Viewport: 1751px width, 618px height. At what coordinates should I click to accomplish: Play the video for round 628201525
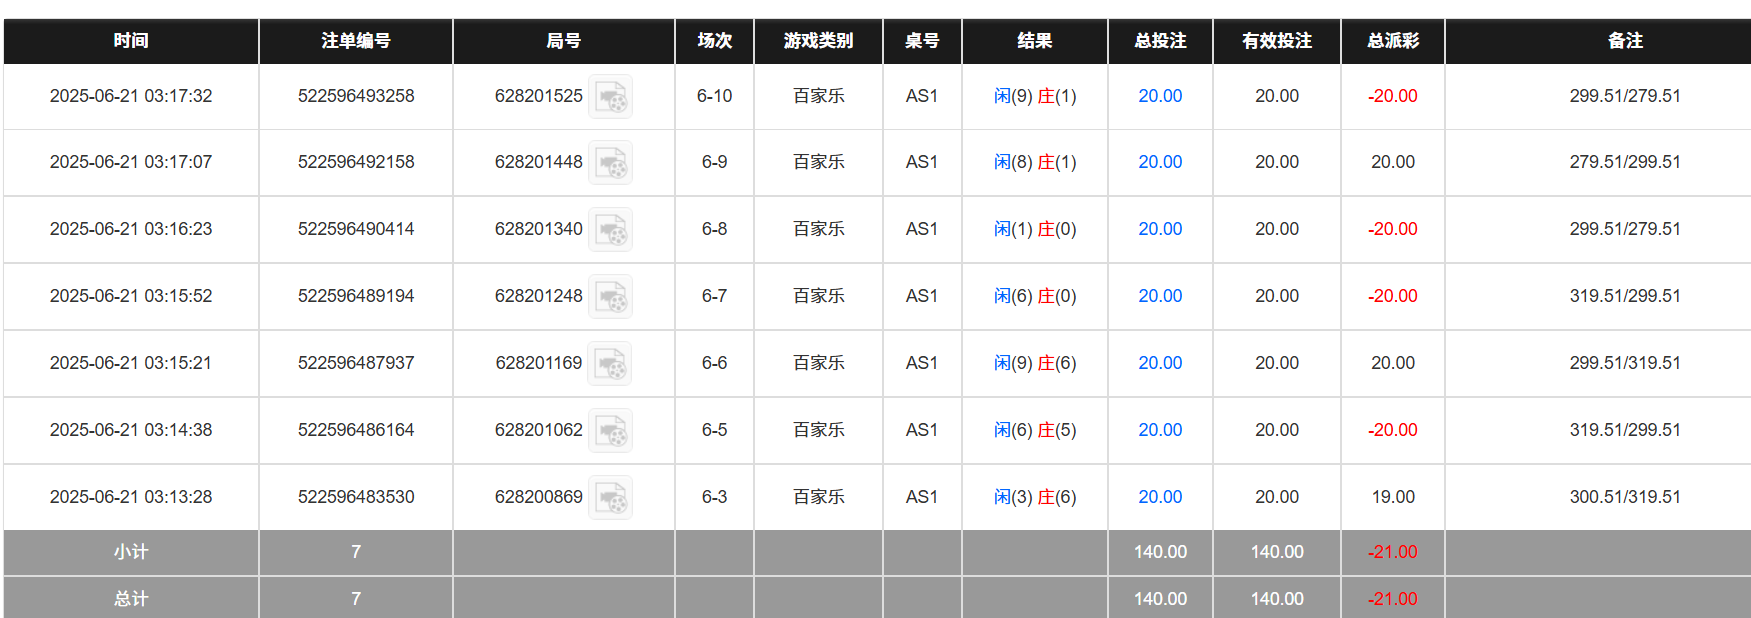coord(611,96)
